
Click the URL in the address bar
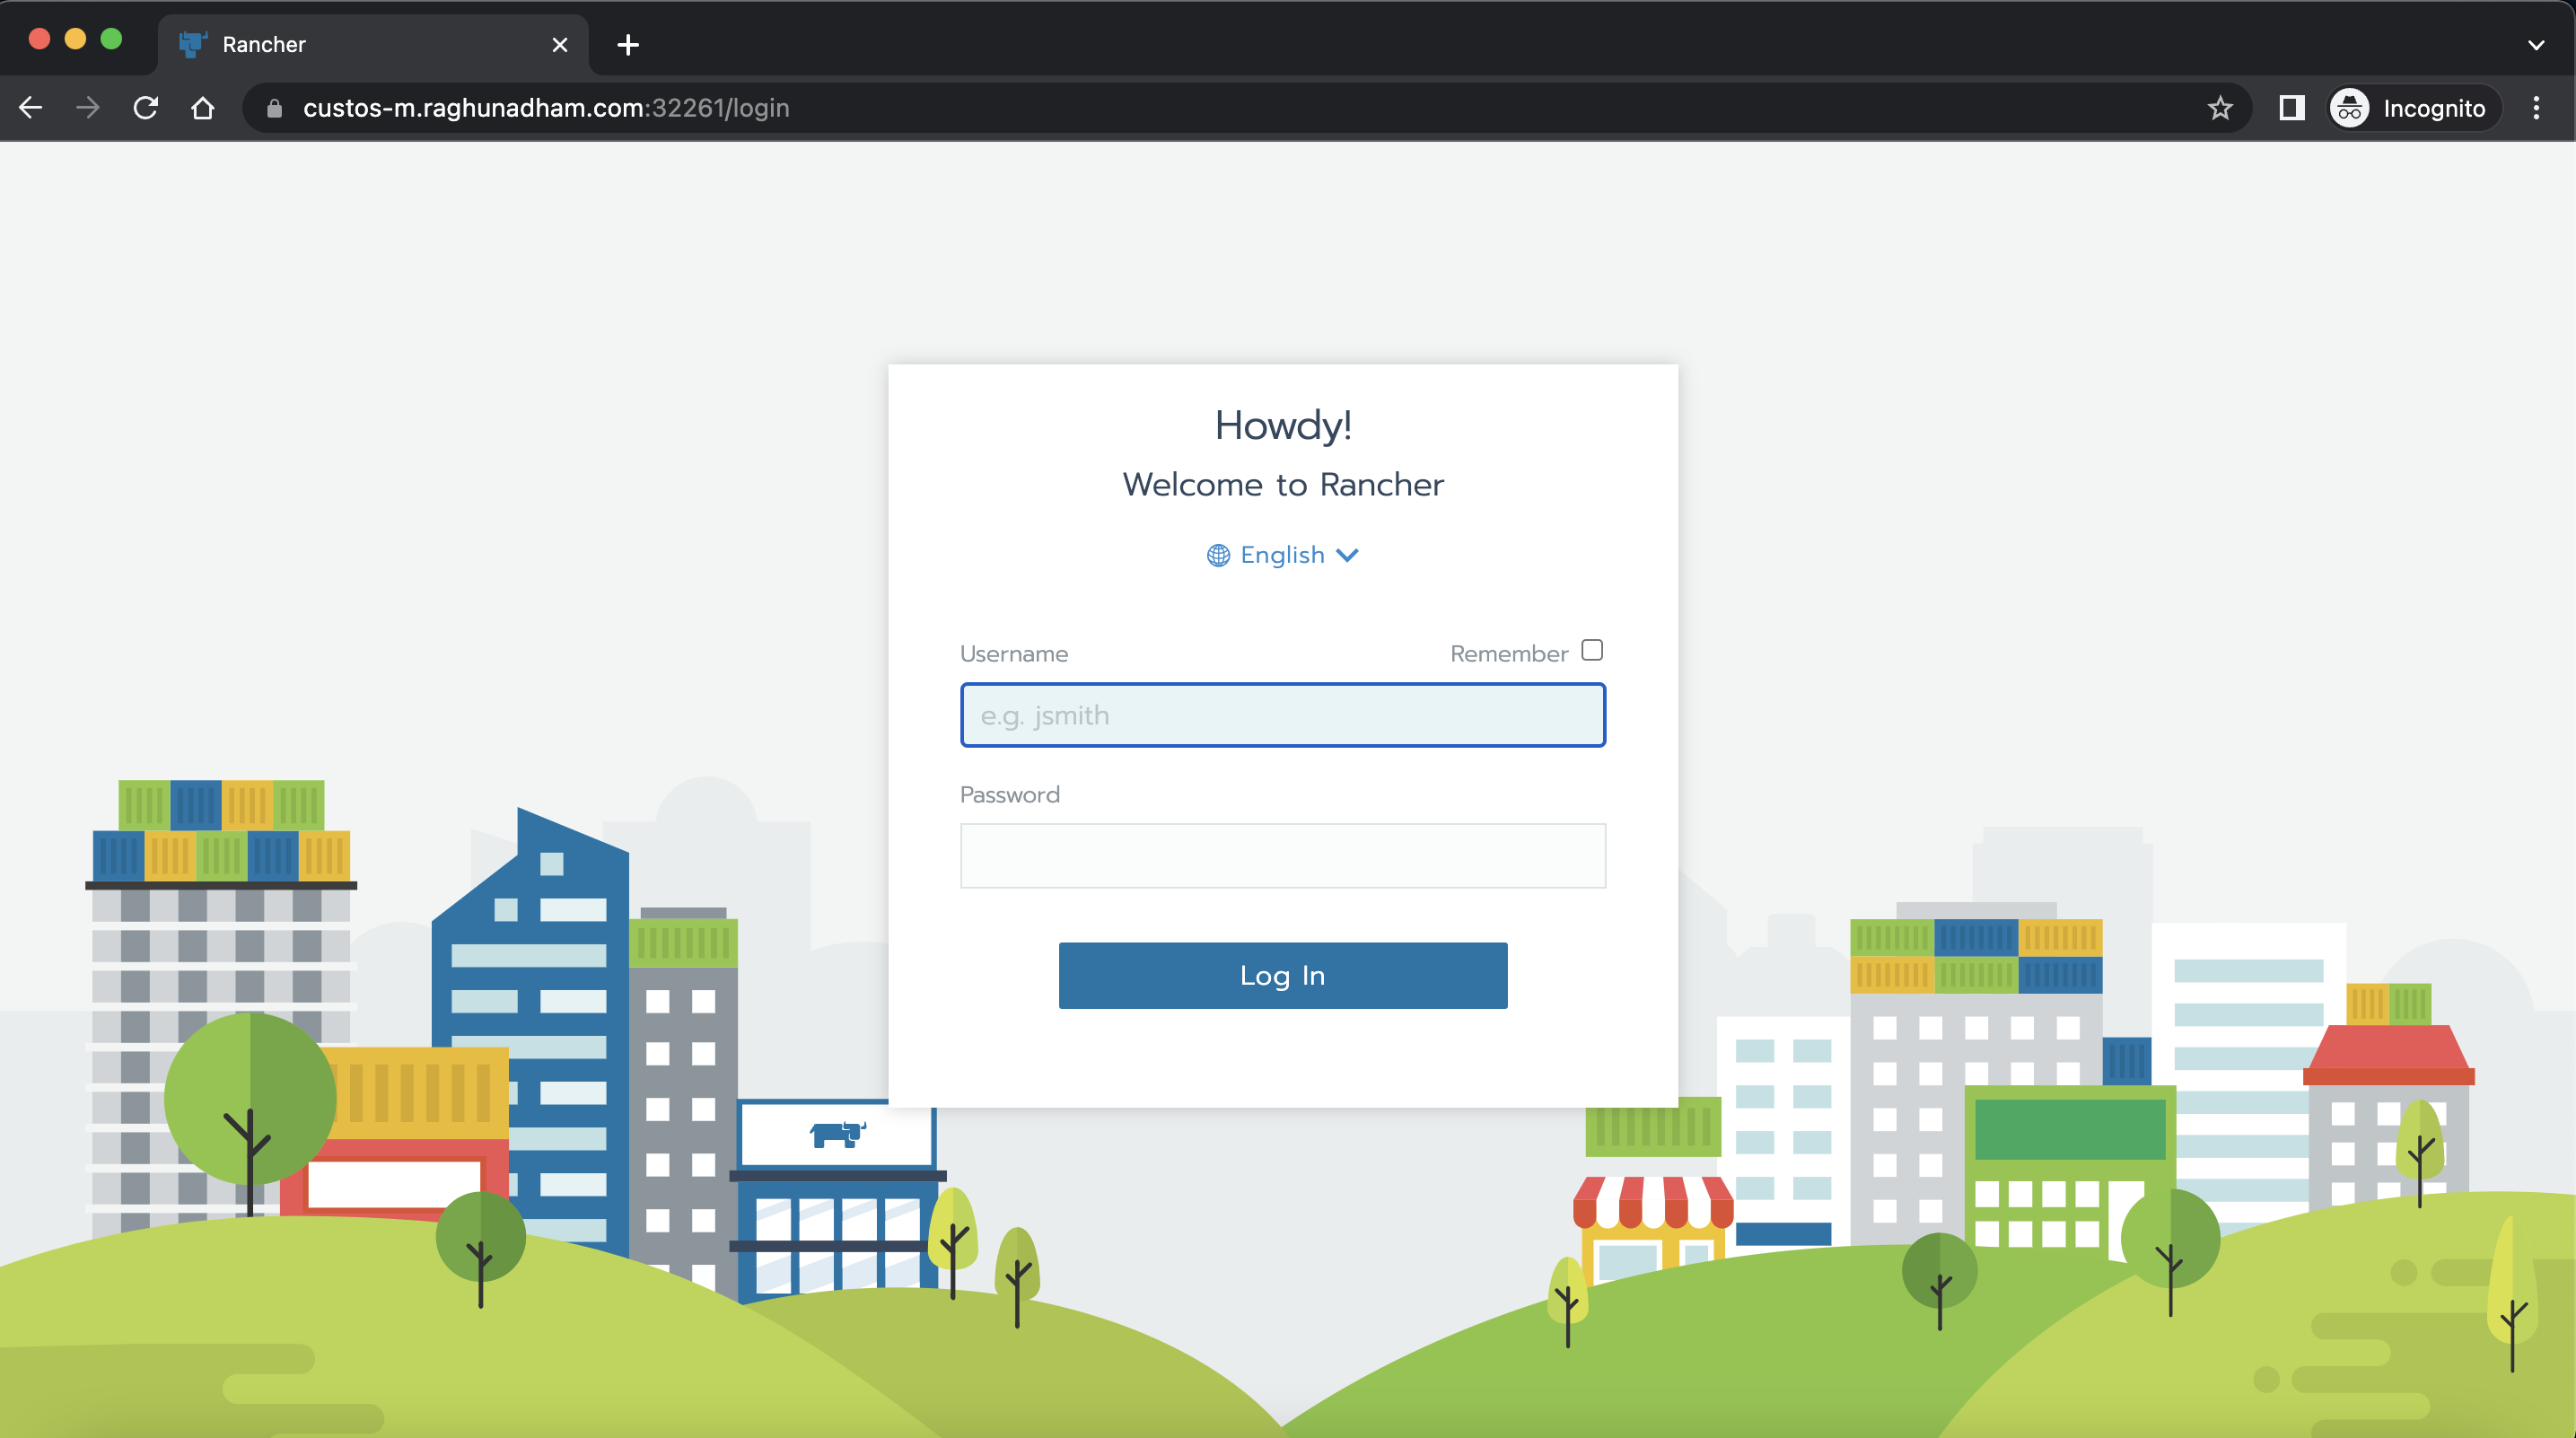click(546, 108)
